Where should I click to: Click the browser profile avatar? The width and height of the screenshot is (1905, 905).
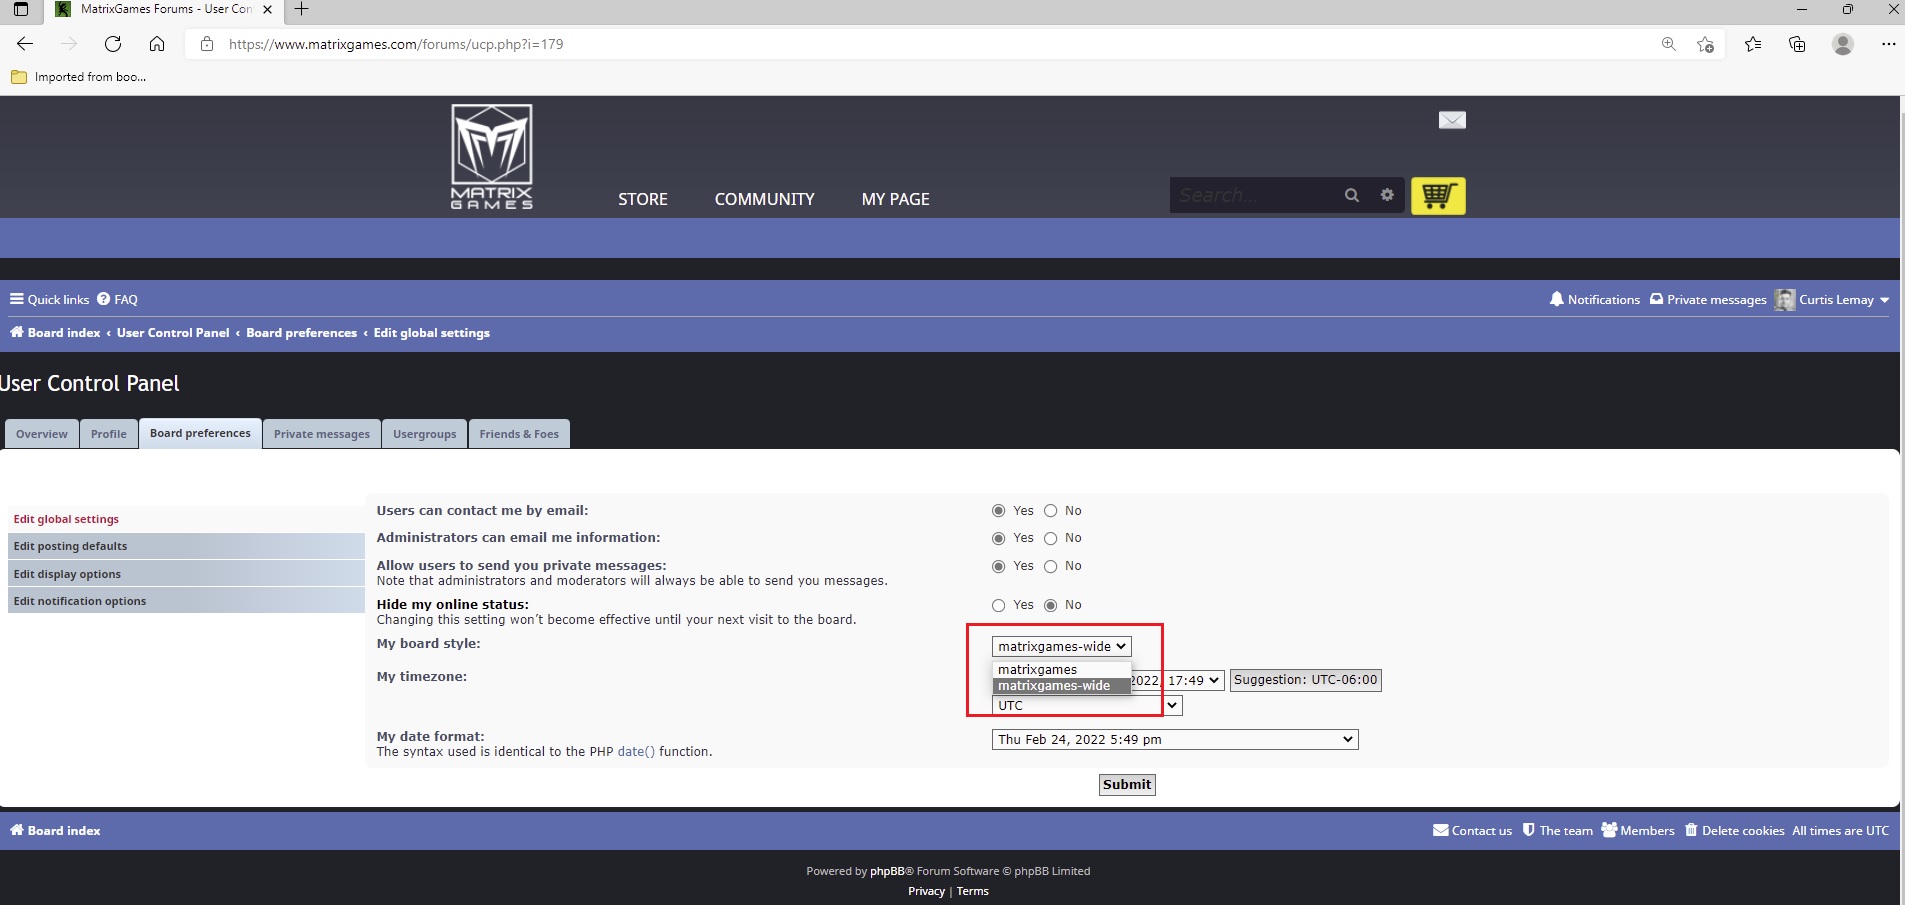point(1843,44)
